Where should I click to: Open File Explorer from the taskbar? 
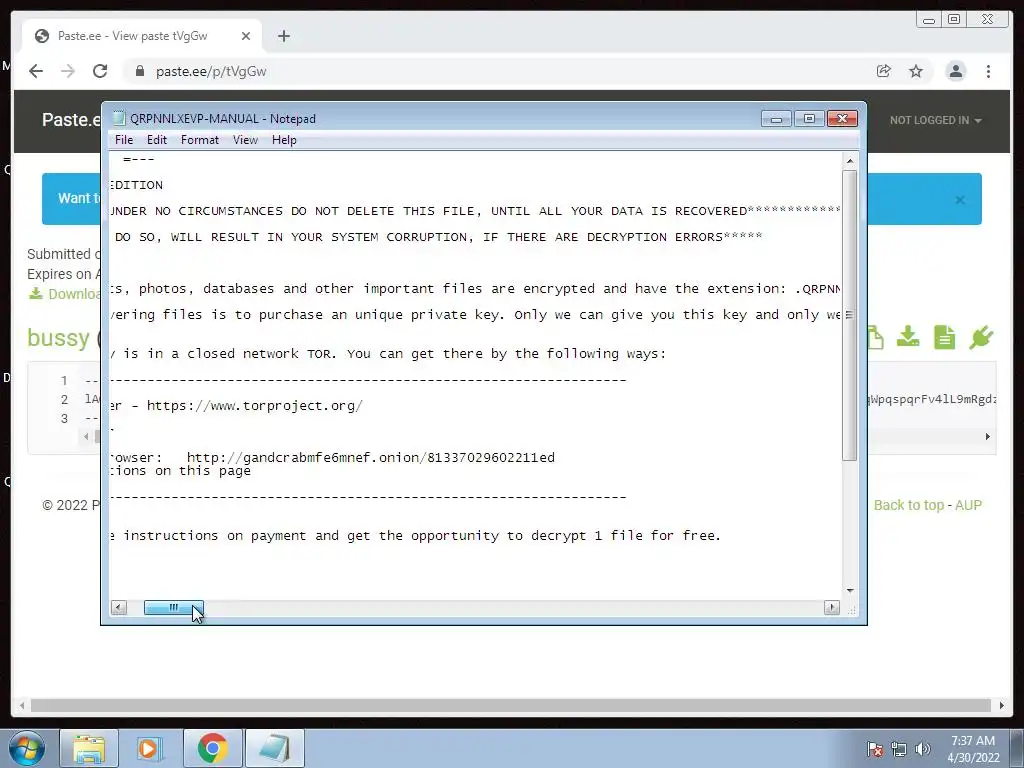coord(89,748)
